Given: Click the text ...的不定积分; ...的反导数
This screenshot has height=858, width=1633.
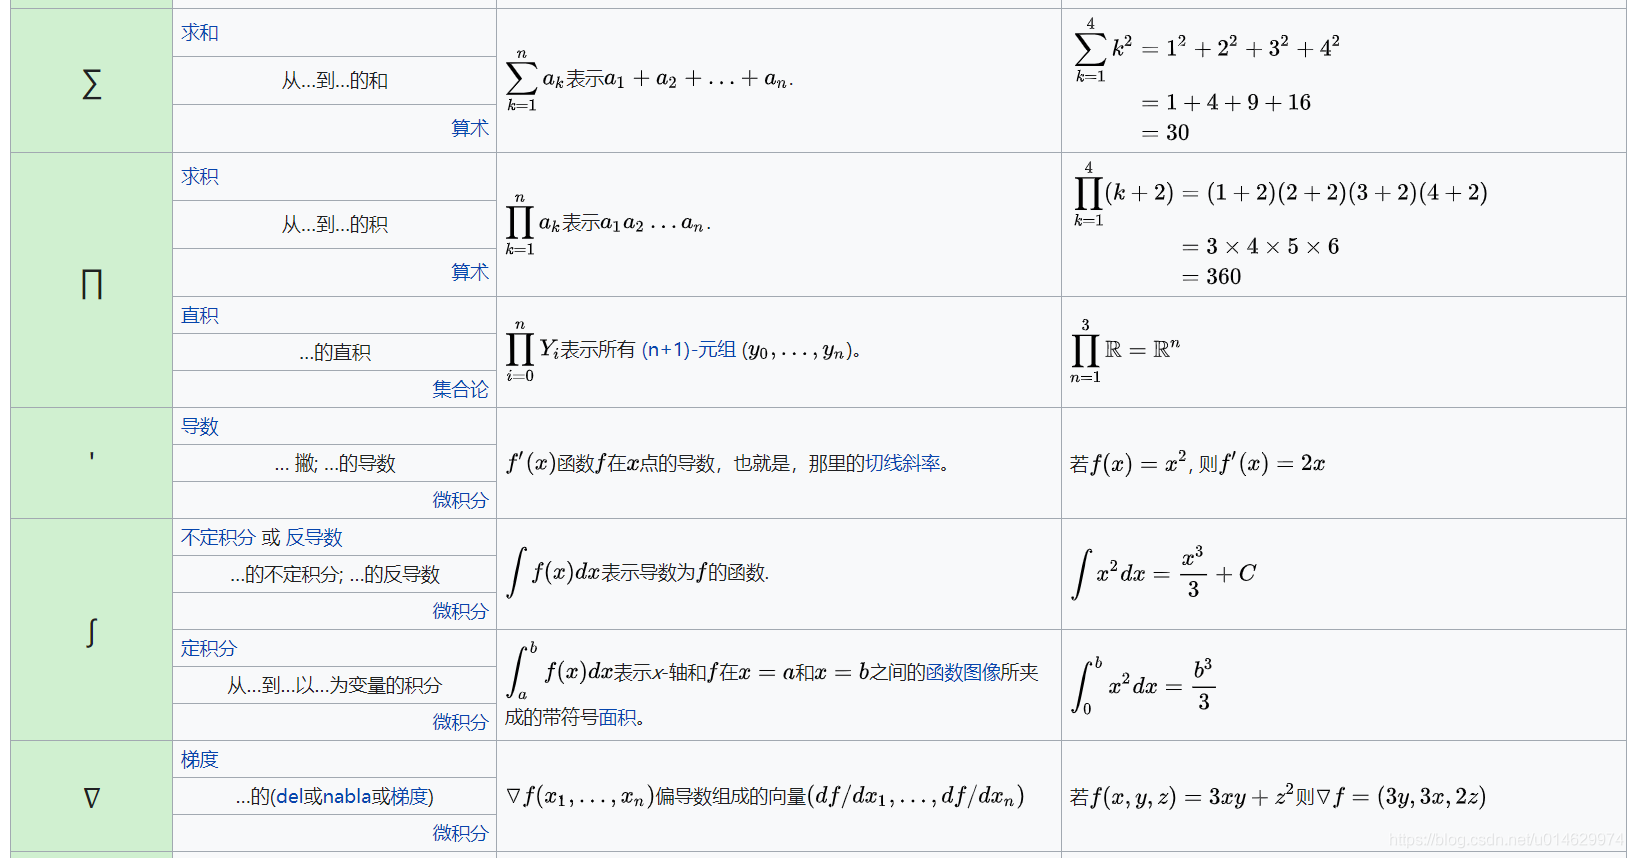Looking at the screenshot, I should [334, 574].
